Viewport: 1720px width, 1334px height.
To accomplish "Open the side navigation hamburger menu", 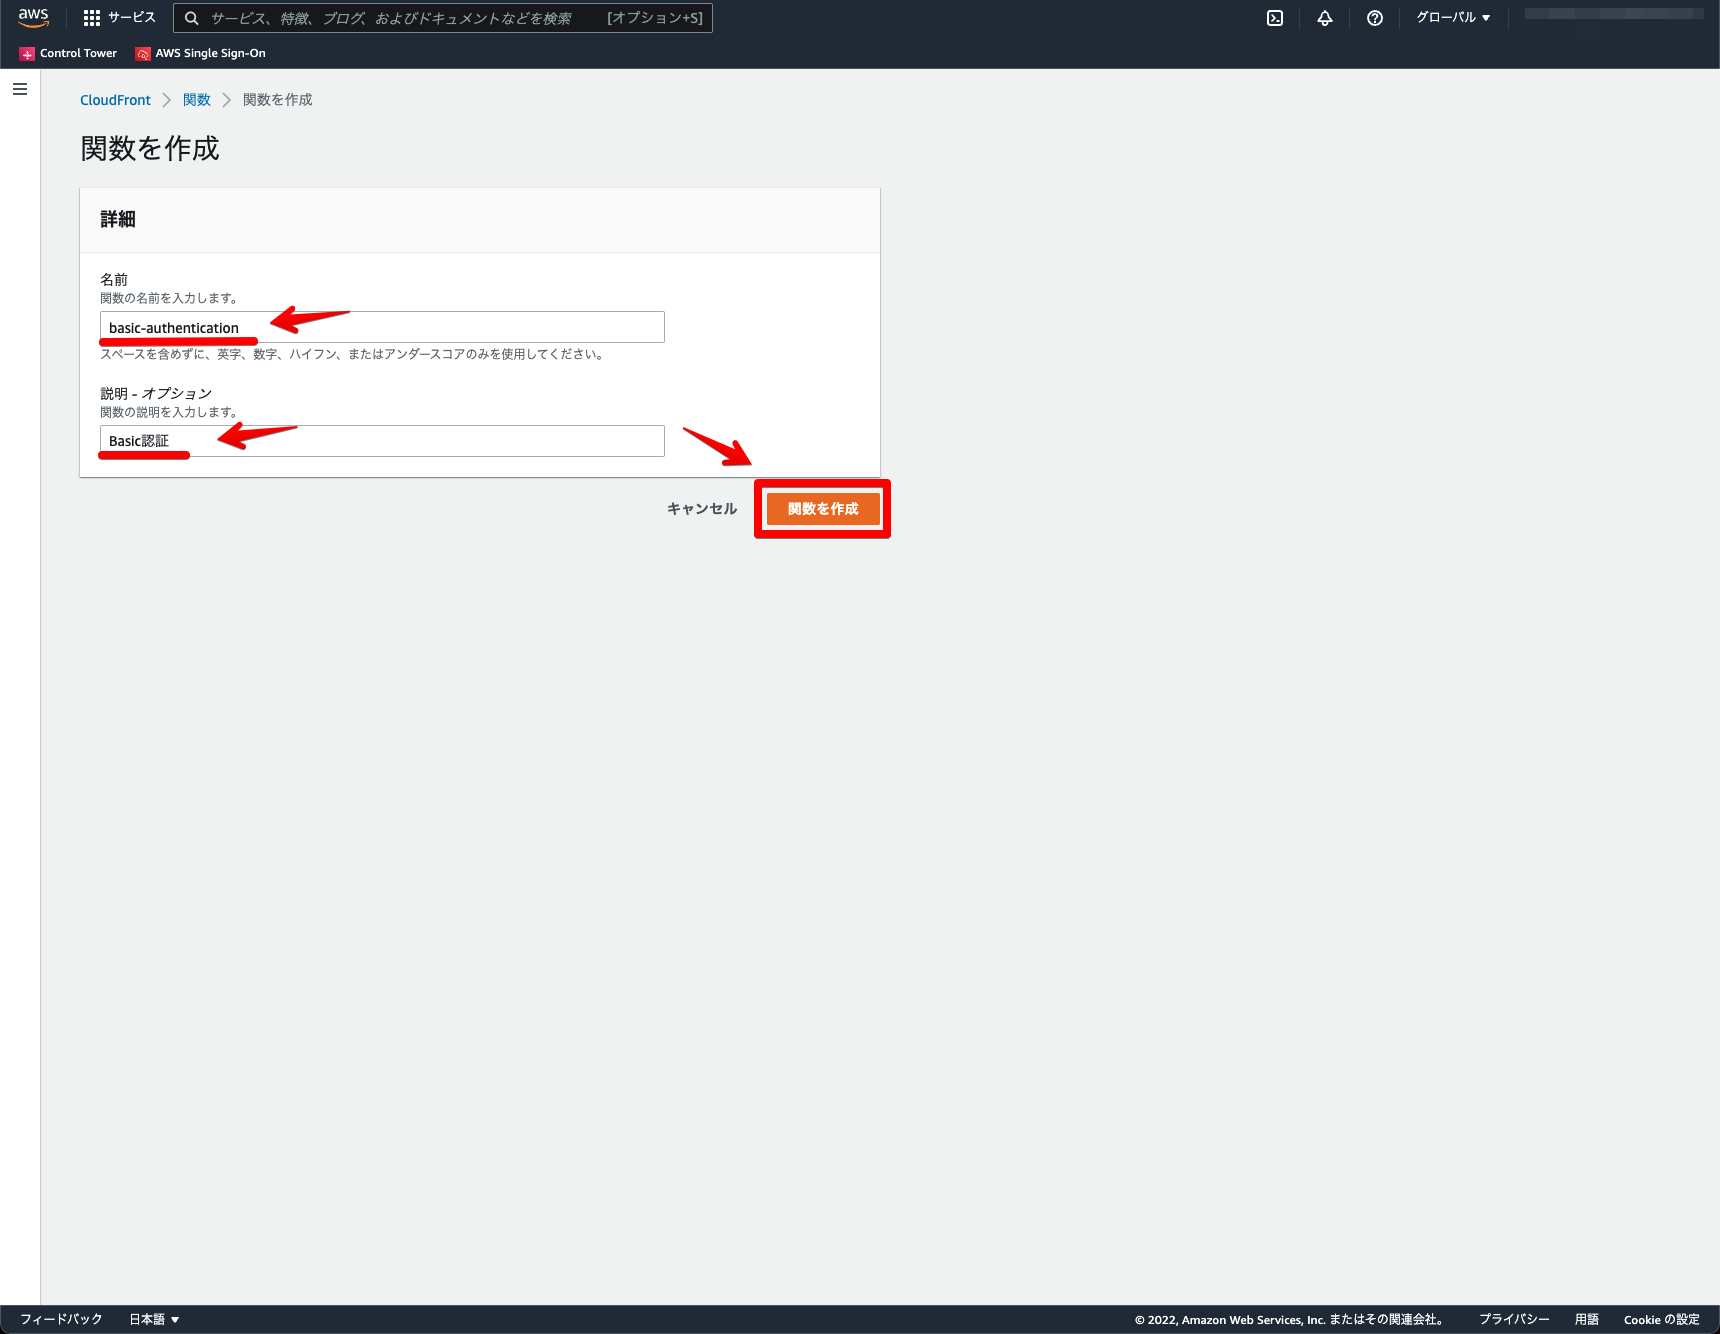I will 20,89.
